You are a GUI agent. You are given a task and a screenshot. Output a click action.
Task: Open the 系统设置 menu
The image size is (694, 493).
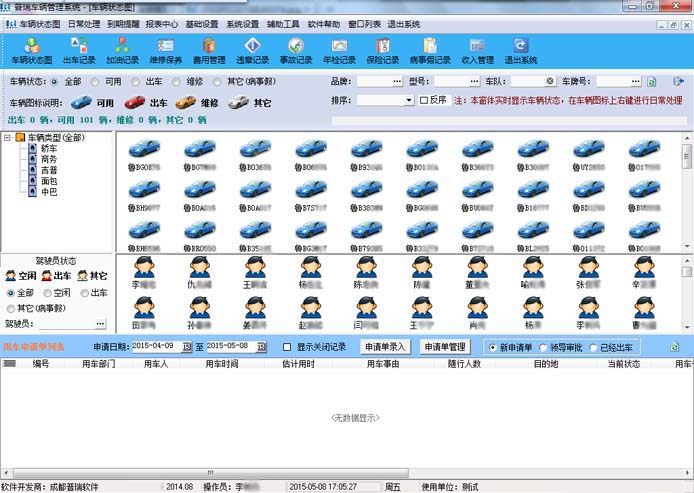pos(242,23)
